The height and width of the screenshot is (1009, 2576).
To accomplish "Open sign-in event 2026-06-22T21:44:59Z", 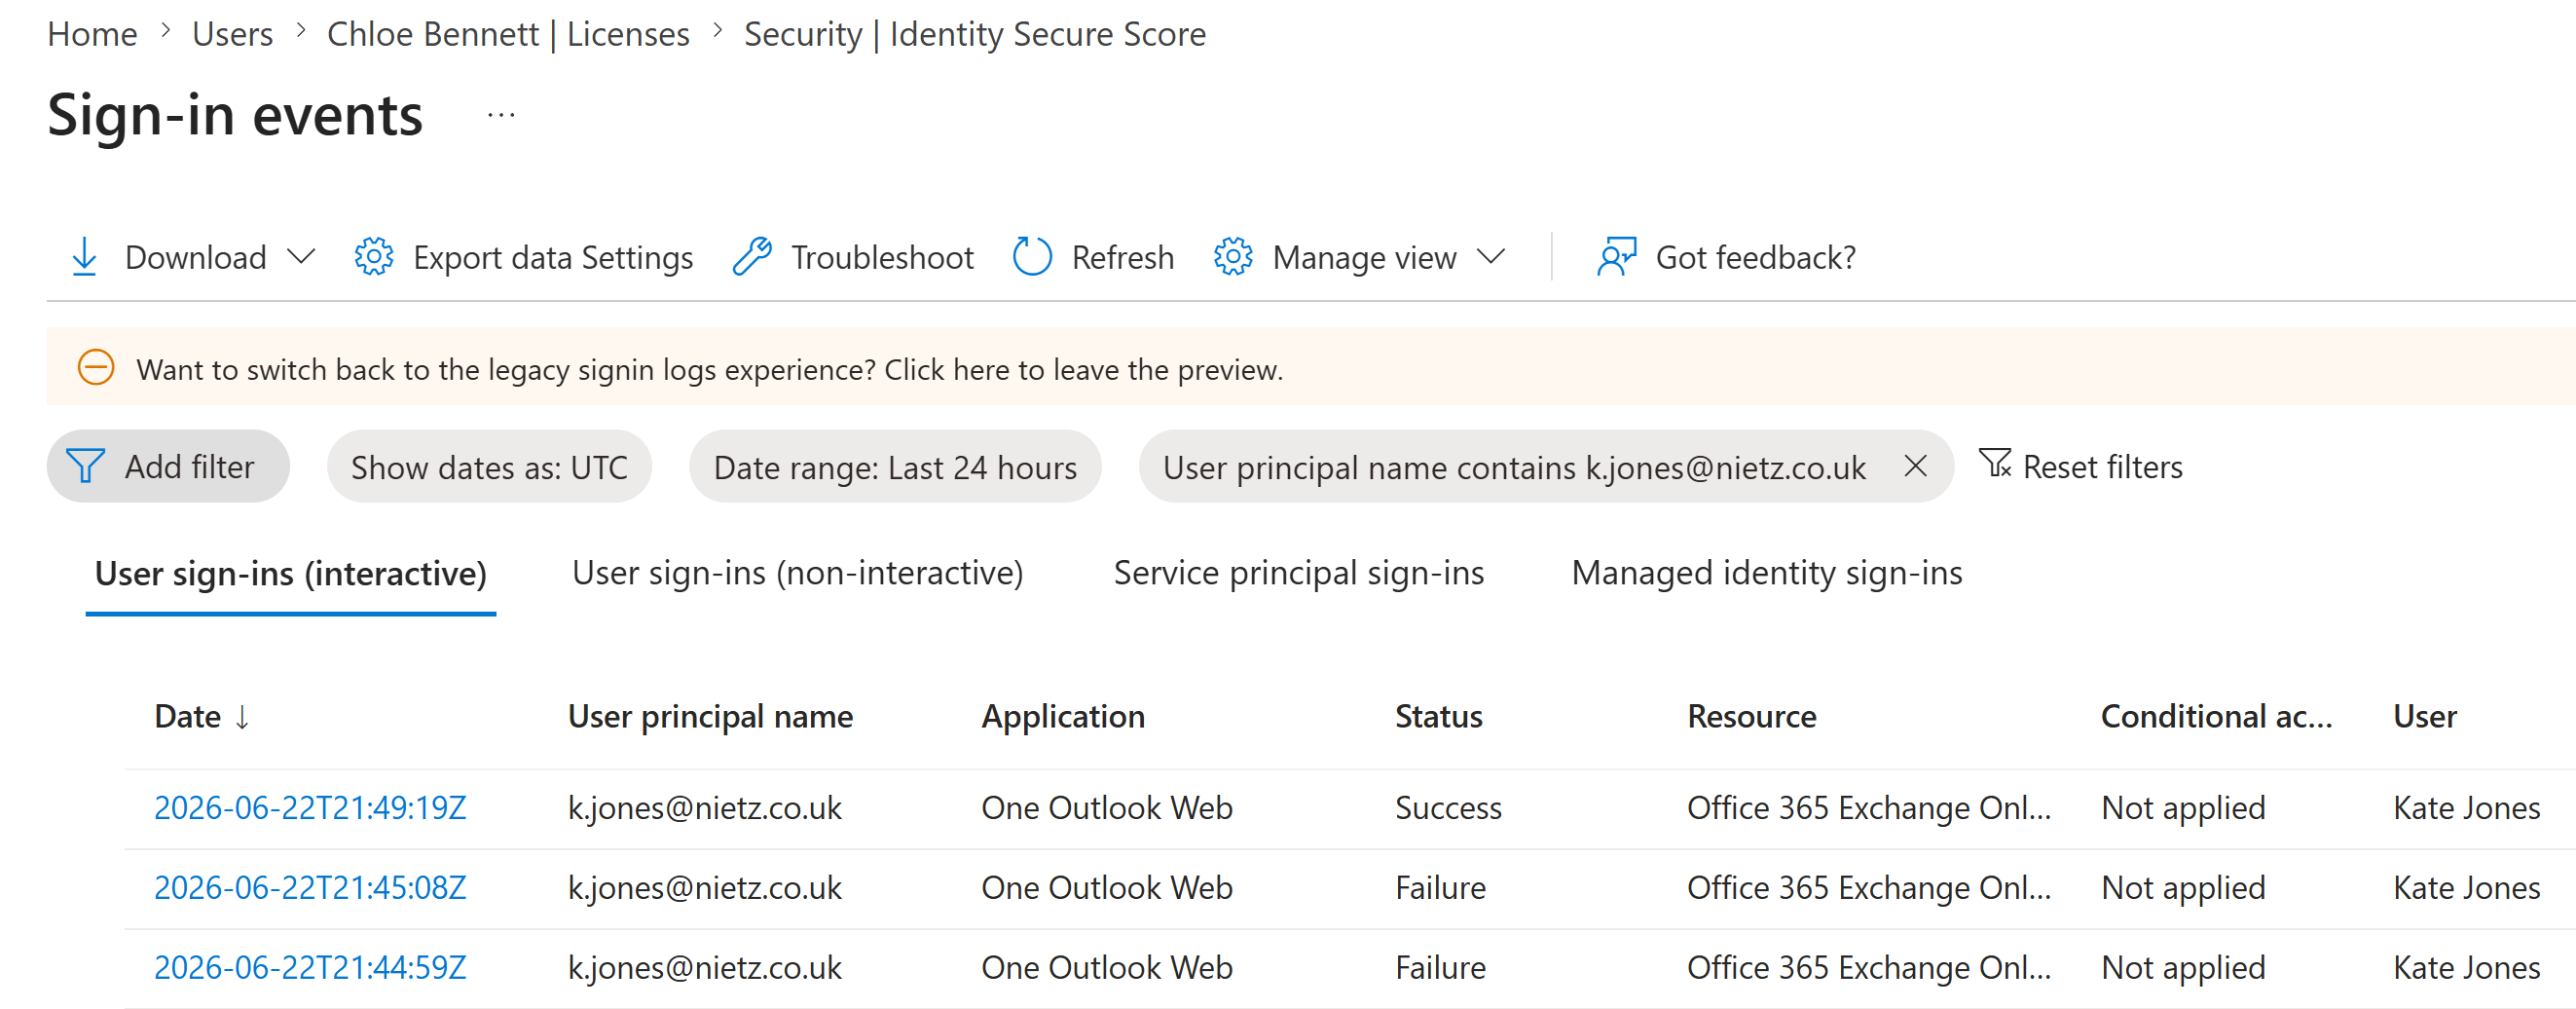I will (310, 968).
